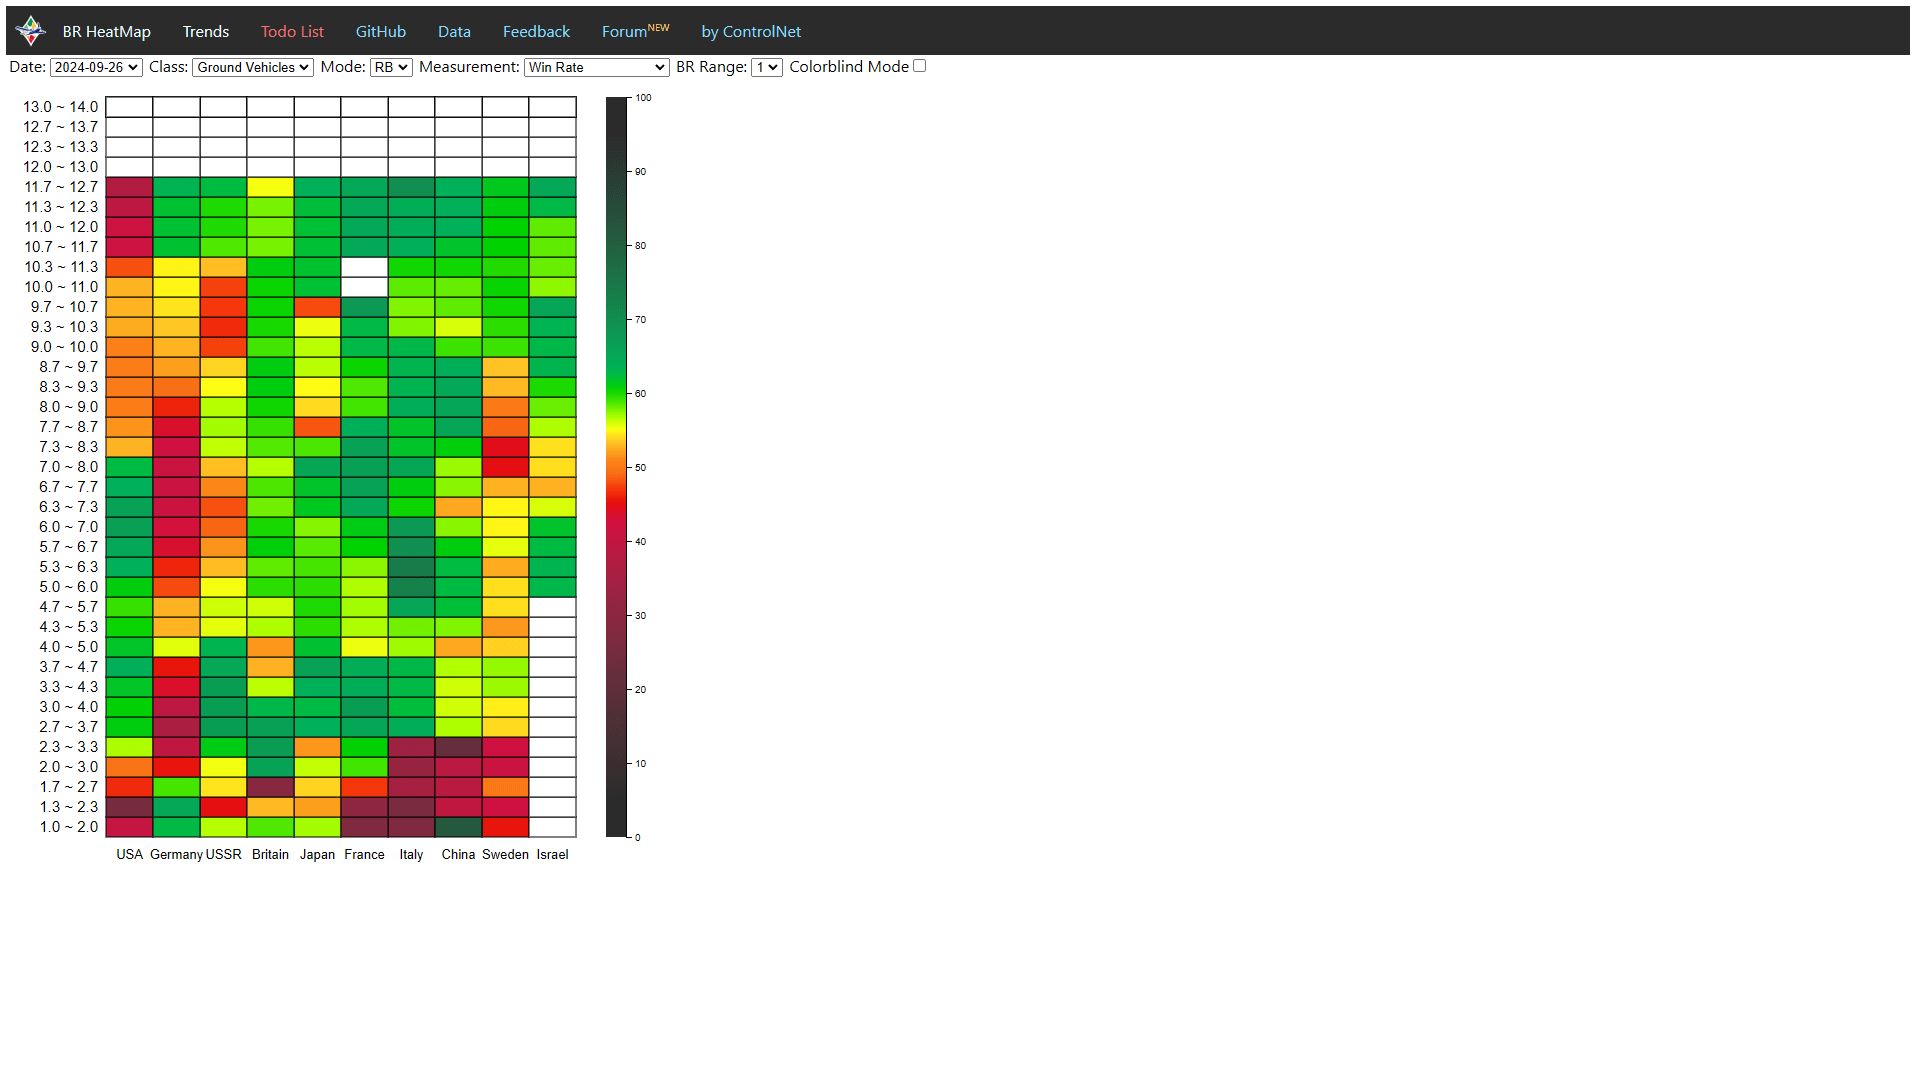The image size is (1916, 1075).
Task: Open the BR Range dropdown
Action: point(766,67)
